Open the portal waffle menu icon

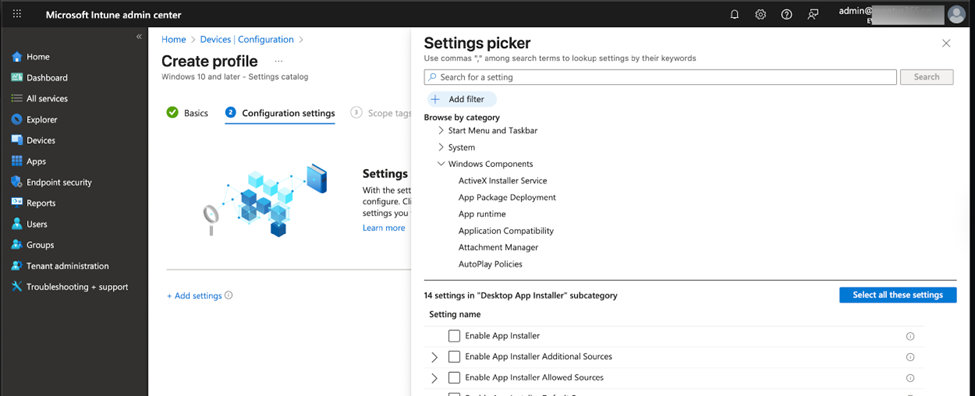pyautogui.click(x=17, y=14)
